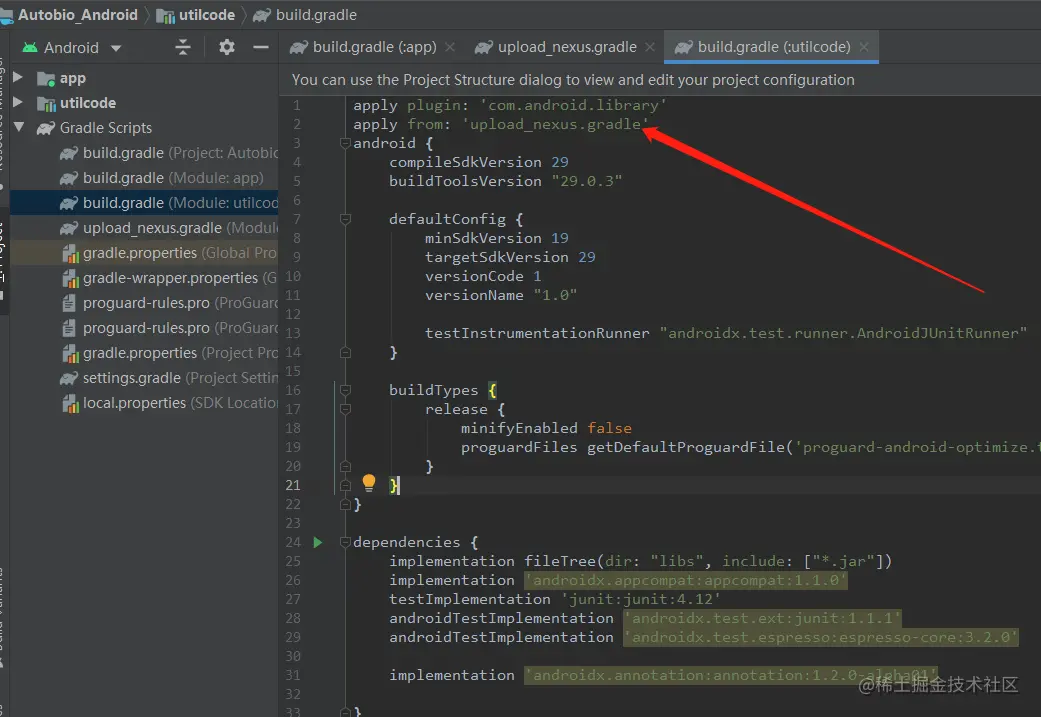Run dependencies block via green gutter arrow
This screenshot has height=717, width=1041.
318,542
